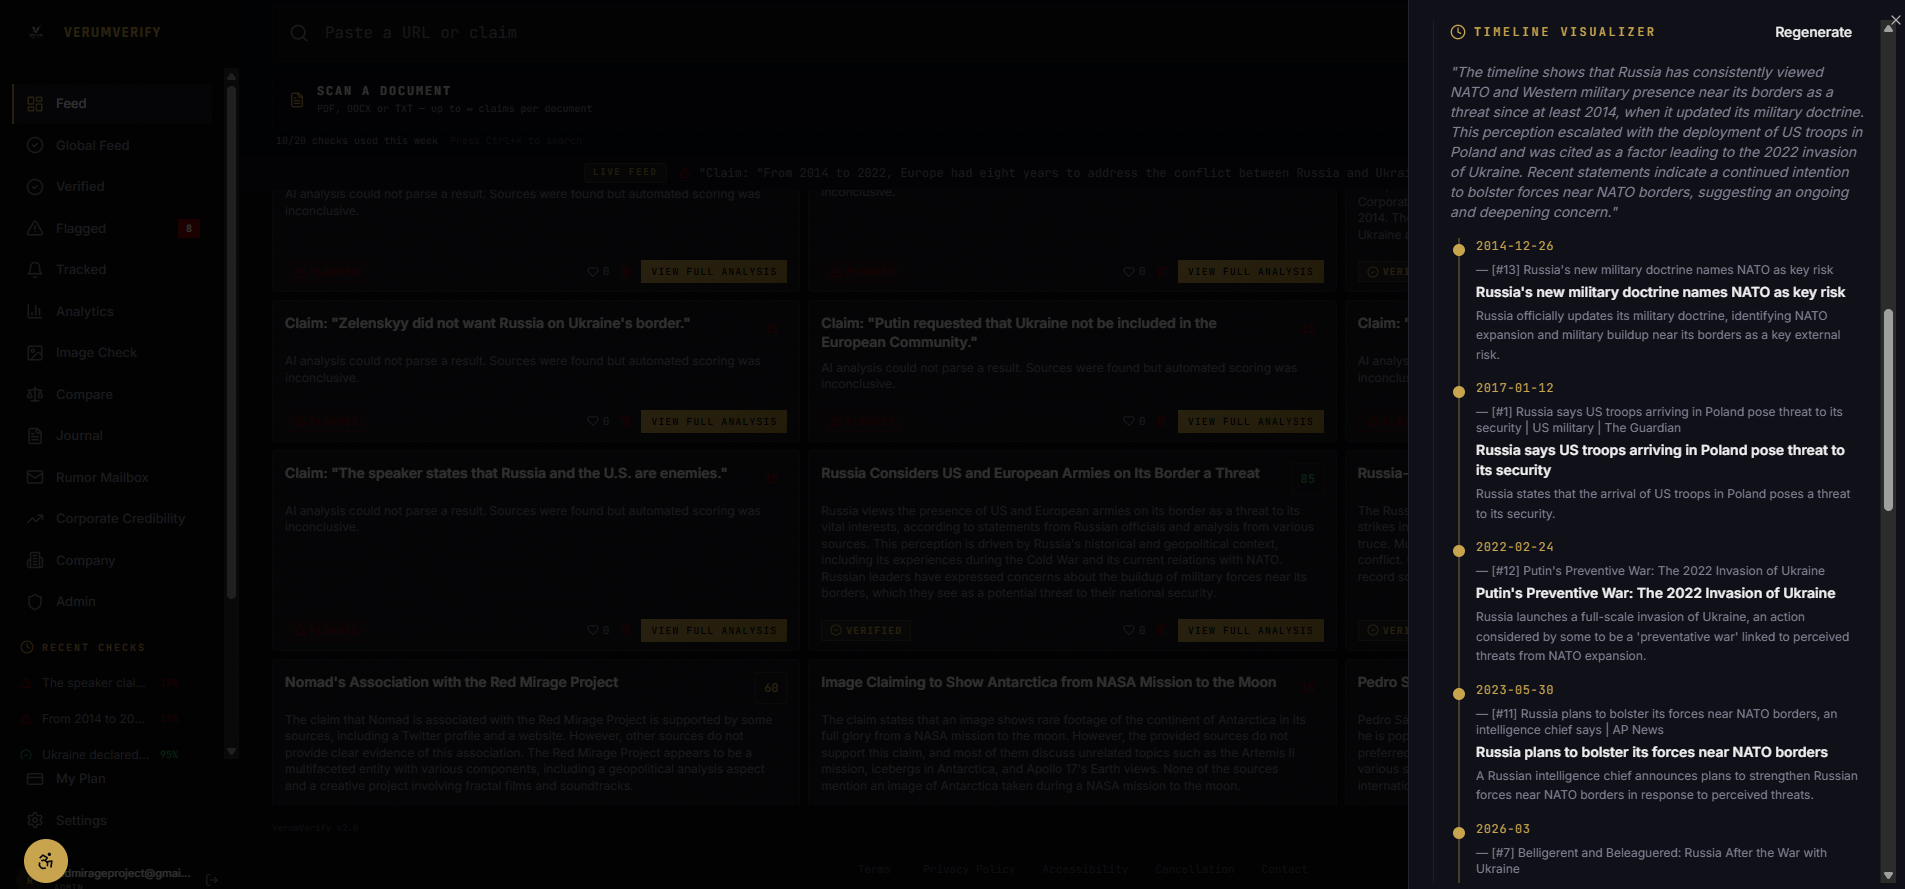Click the Tracked bell icon
Image resolution: width=1905 pixels, height=889 pixels.
coord(35,270)
